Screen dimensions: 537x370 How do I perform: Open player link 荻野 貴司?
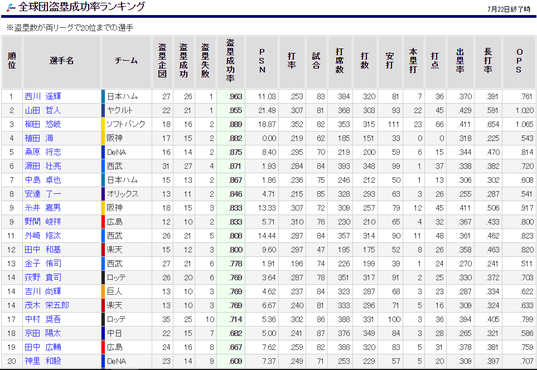(43, 278)
